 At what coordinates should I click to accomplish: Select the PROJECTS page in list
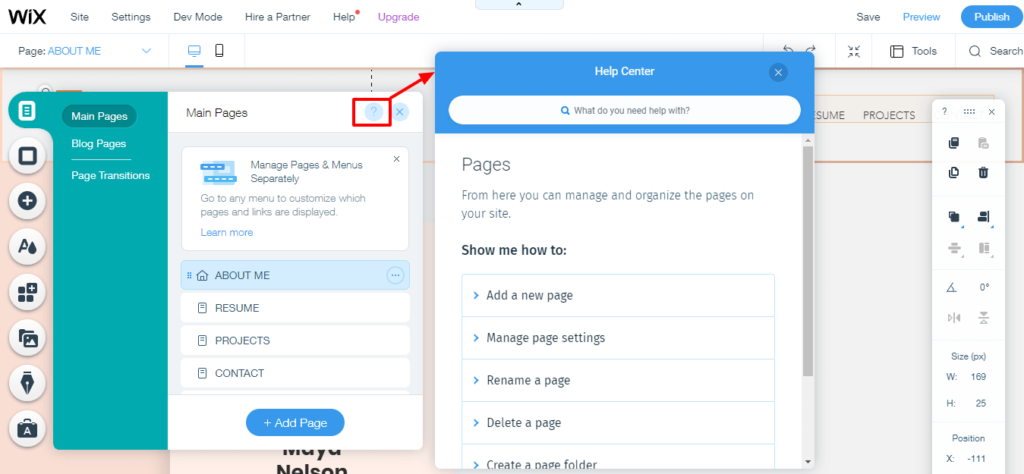[x=295, y=341]
